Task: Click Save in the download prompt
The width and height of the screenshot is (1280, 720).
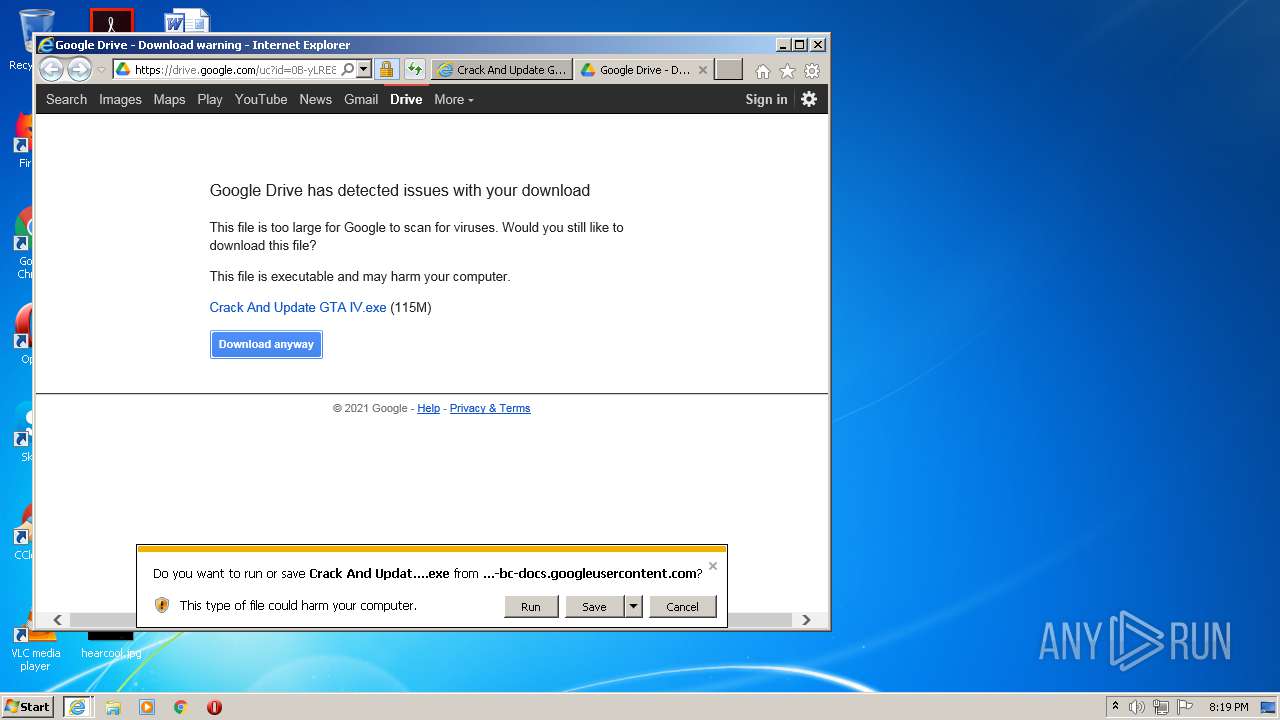Action: [594, 606]
